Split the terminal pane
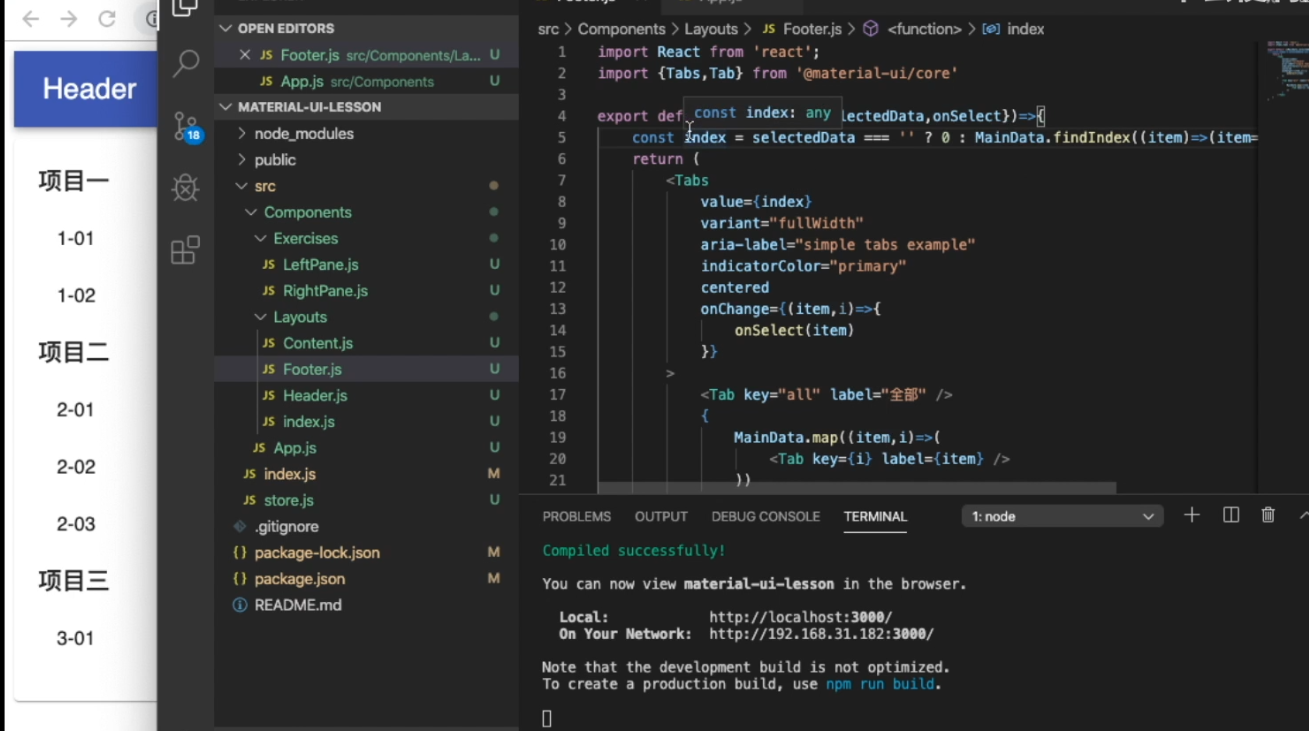 (x=1230, y=515)
